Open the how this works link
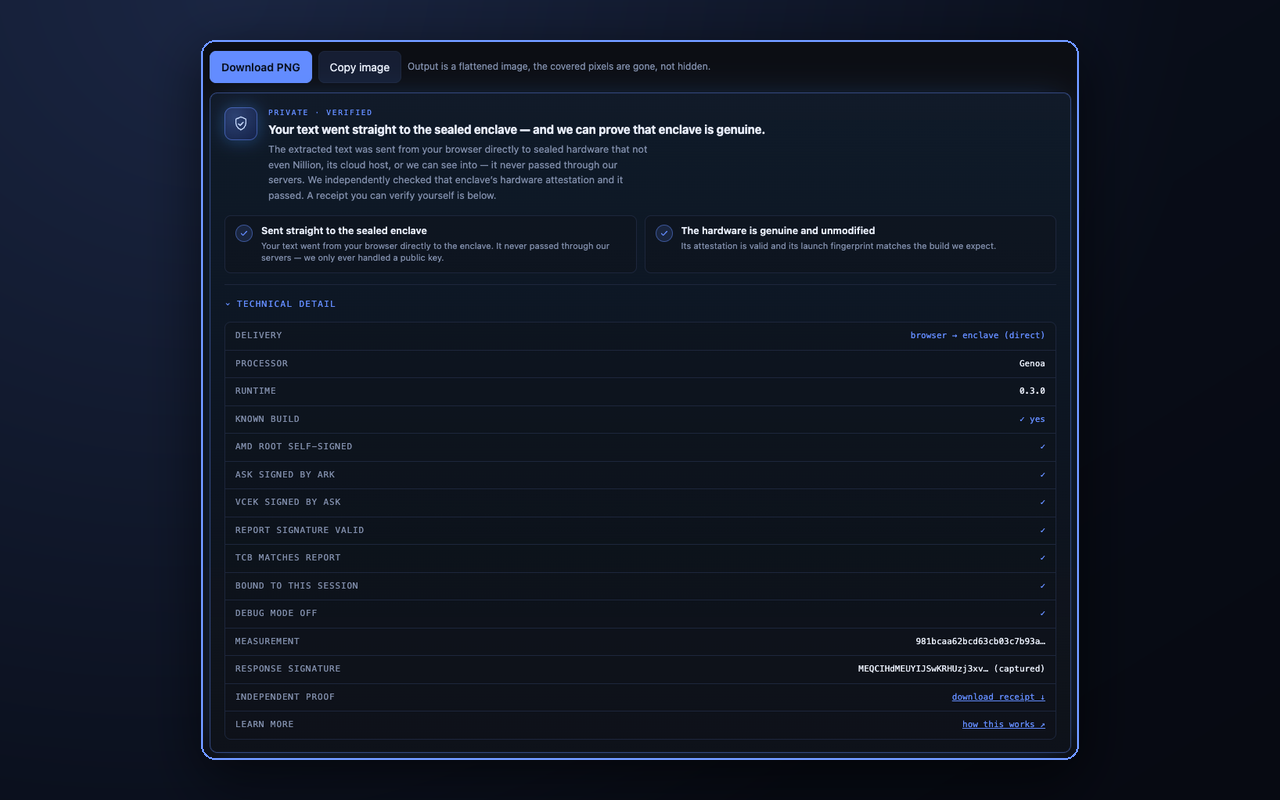 pos(1004,724)
